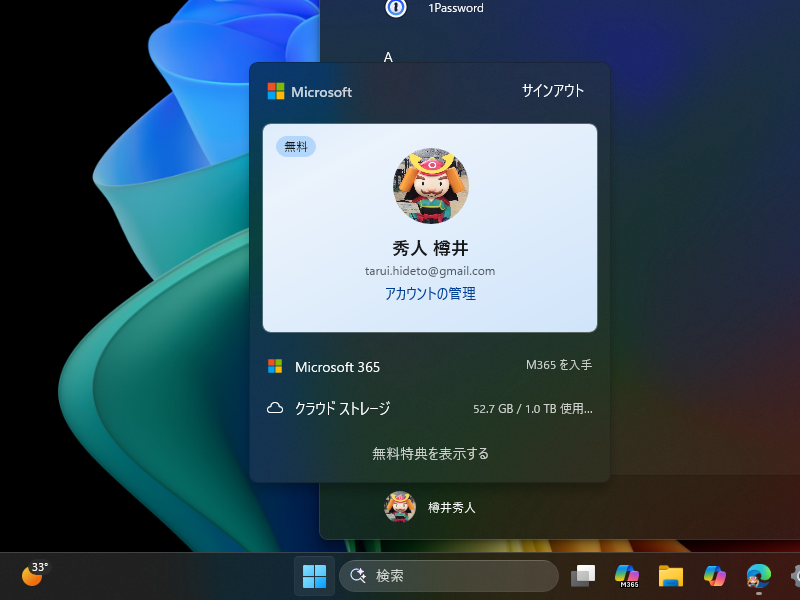The image size is (800, 600).
Task: Click the letter A section header
Action: pos(388,57)
